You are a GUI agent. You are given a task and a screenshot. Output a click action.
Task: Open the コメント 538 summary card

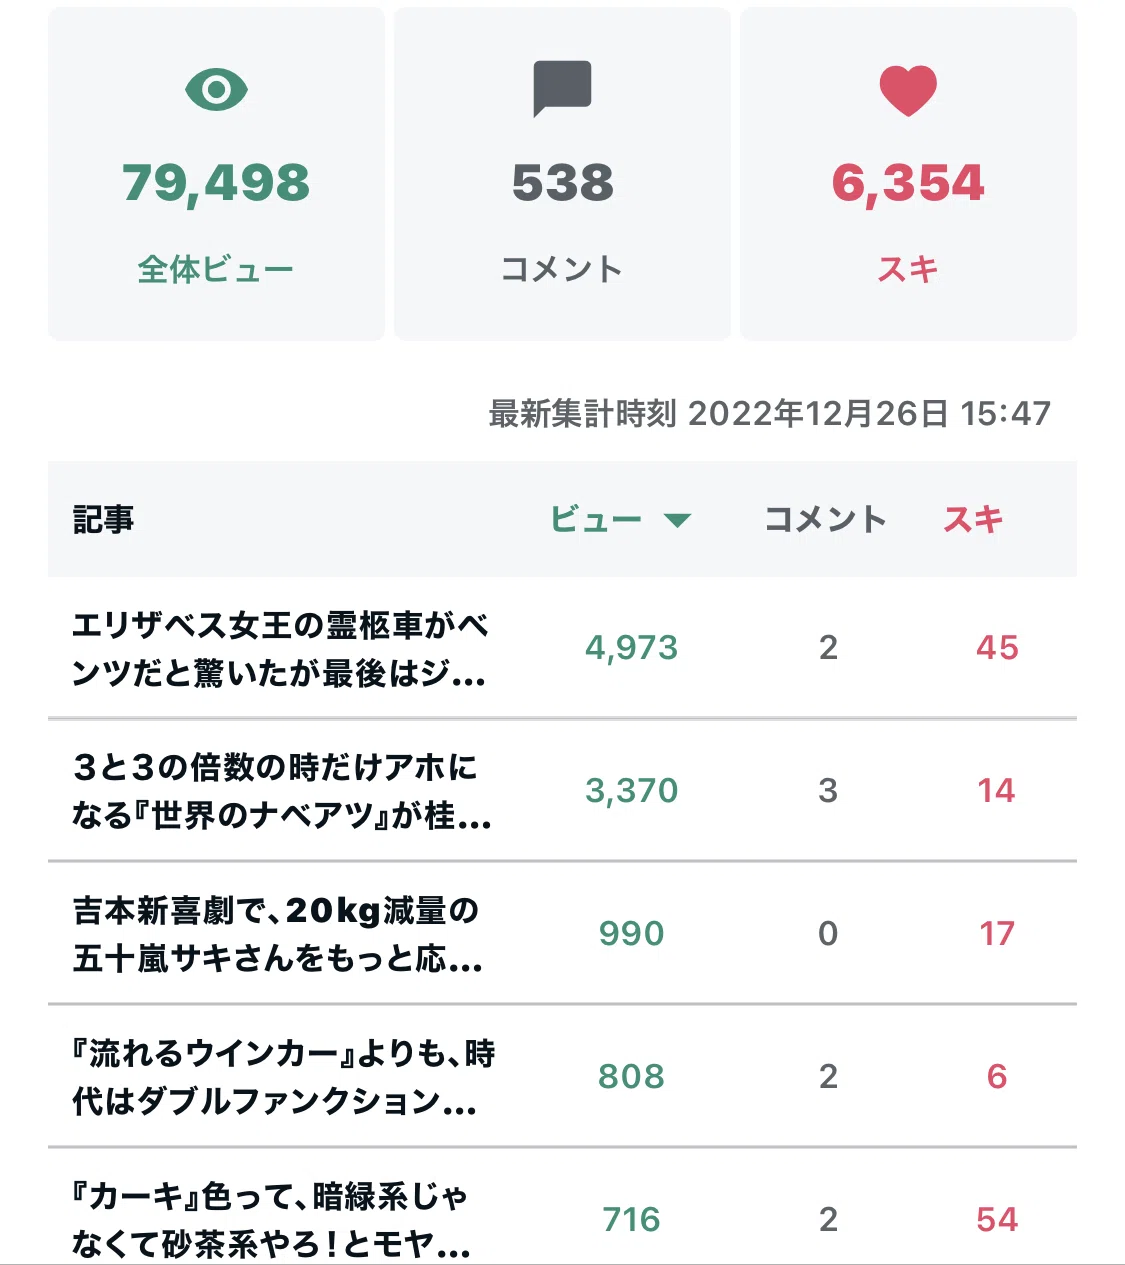[x=562, y=174]
